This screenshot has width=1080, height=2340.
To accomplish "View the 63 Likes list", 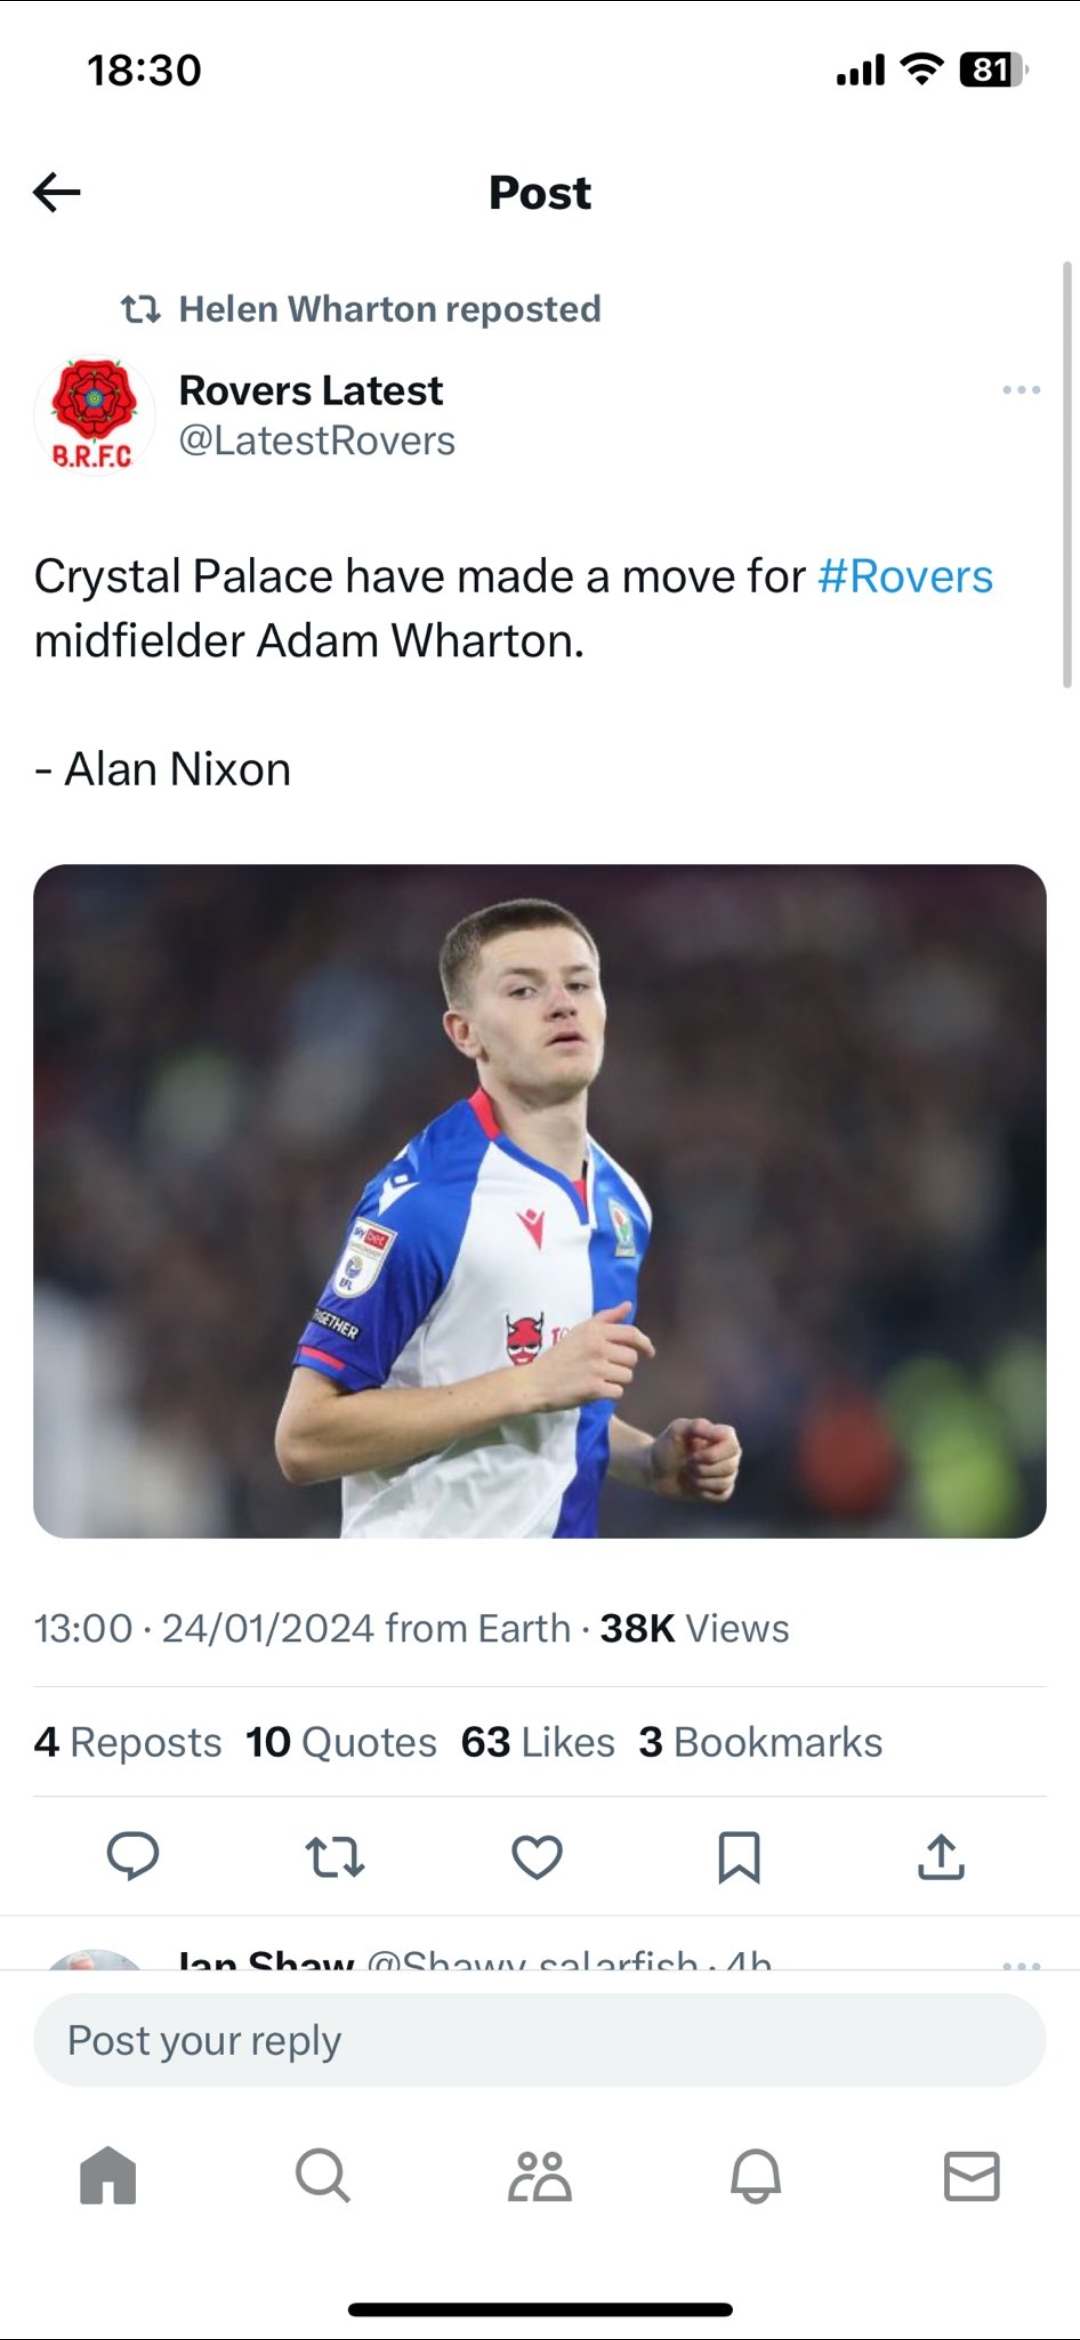I will [537, 1742].
